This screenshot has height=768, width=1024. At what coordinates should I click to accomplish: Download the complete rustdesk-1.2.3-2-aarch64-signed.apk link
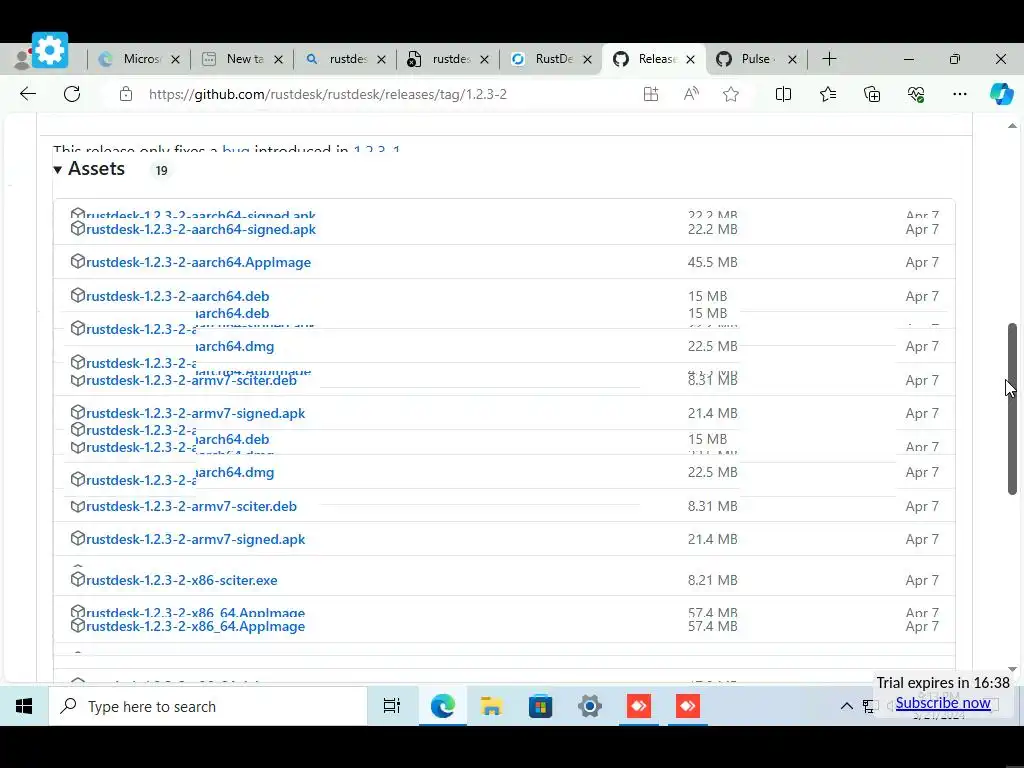[x=201, y=229]
